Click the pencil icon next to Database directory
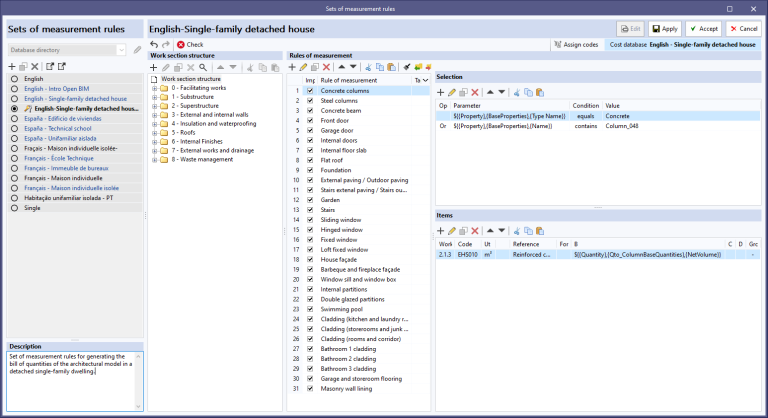This screenshot has height=418, width=768. (137, 50)
